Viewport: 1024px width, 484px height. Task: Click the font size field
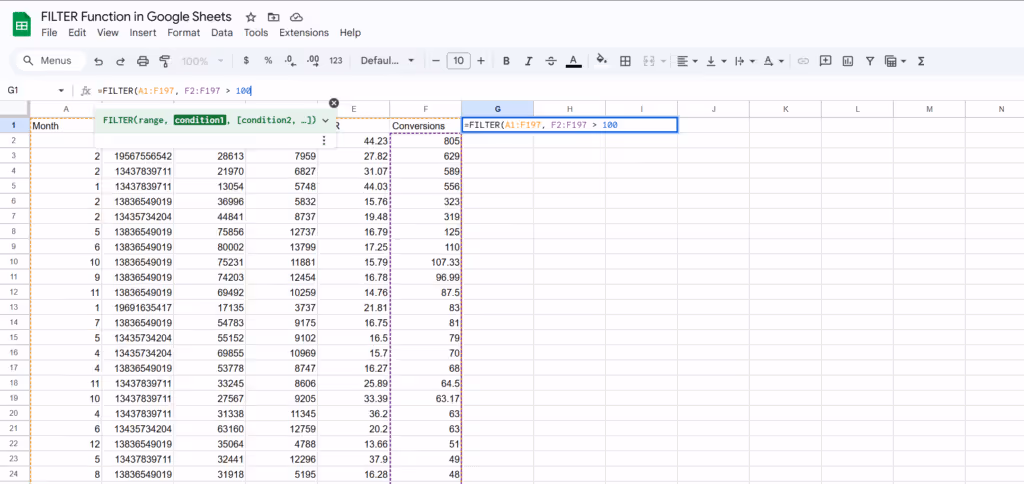[x=458, y=61]
